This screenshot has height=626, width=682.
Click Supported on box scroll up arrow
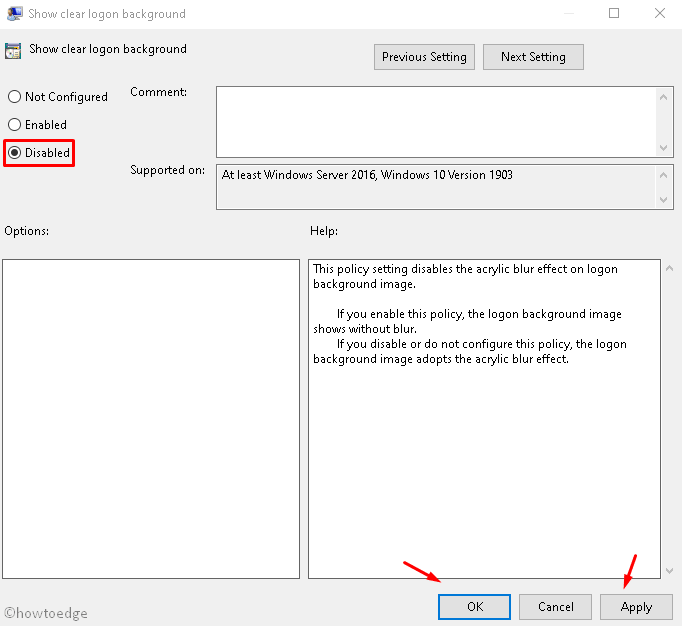(x=665, y=173)
